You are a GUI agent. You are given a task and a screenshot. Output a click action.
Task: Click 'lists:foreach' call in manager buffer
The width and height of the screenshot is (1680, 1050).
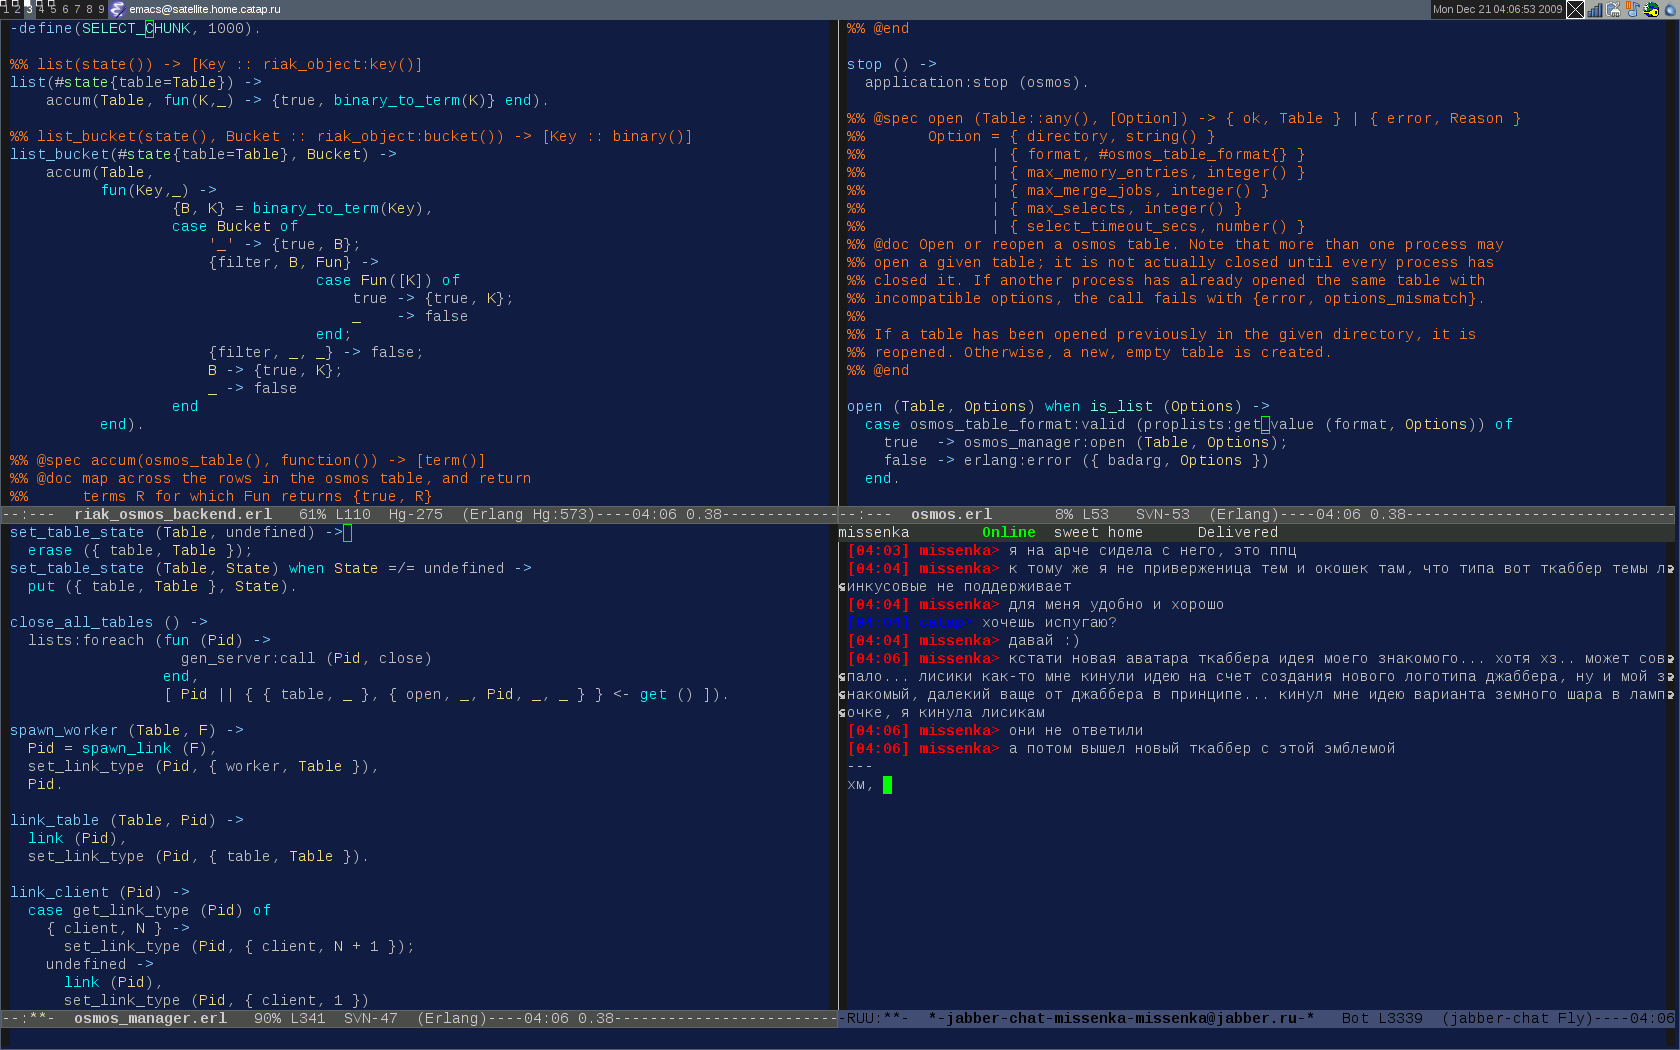[86, 640]
